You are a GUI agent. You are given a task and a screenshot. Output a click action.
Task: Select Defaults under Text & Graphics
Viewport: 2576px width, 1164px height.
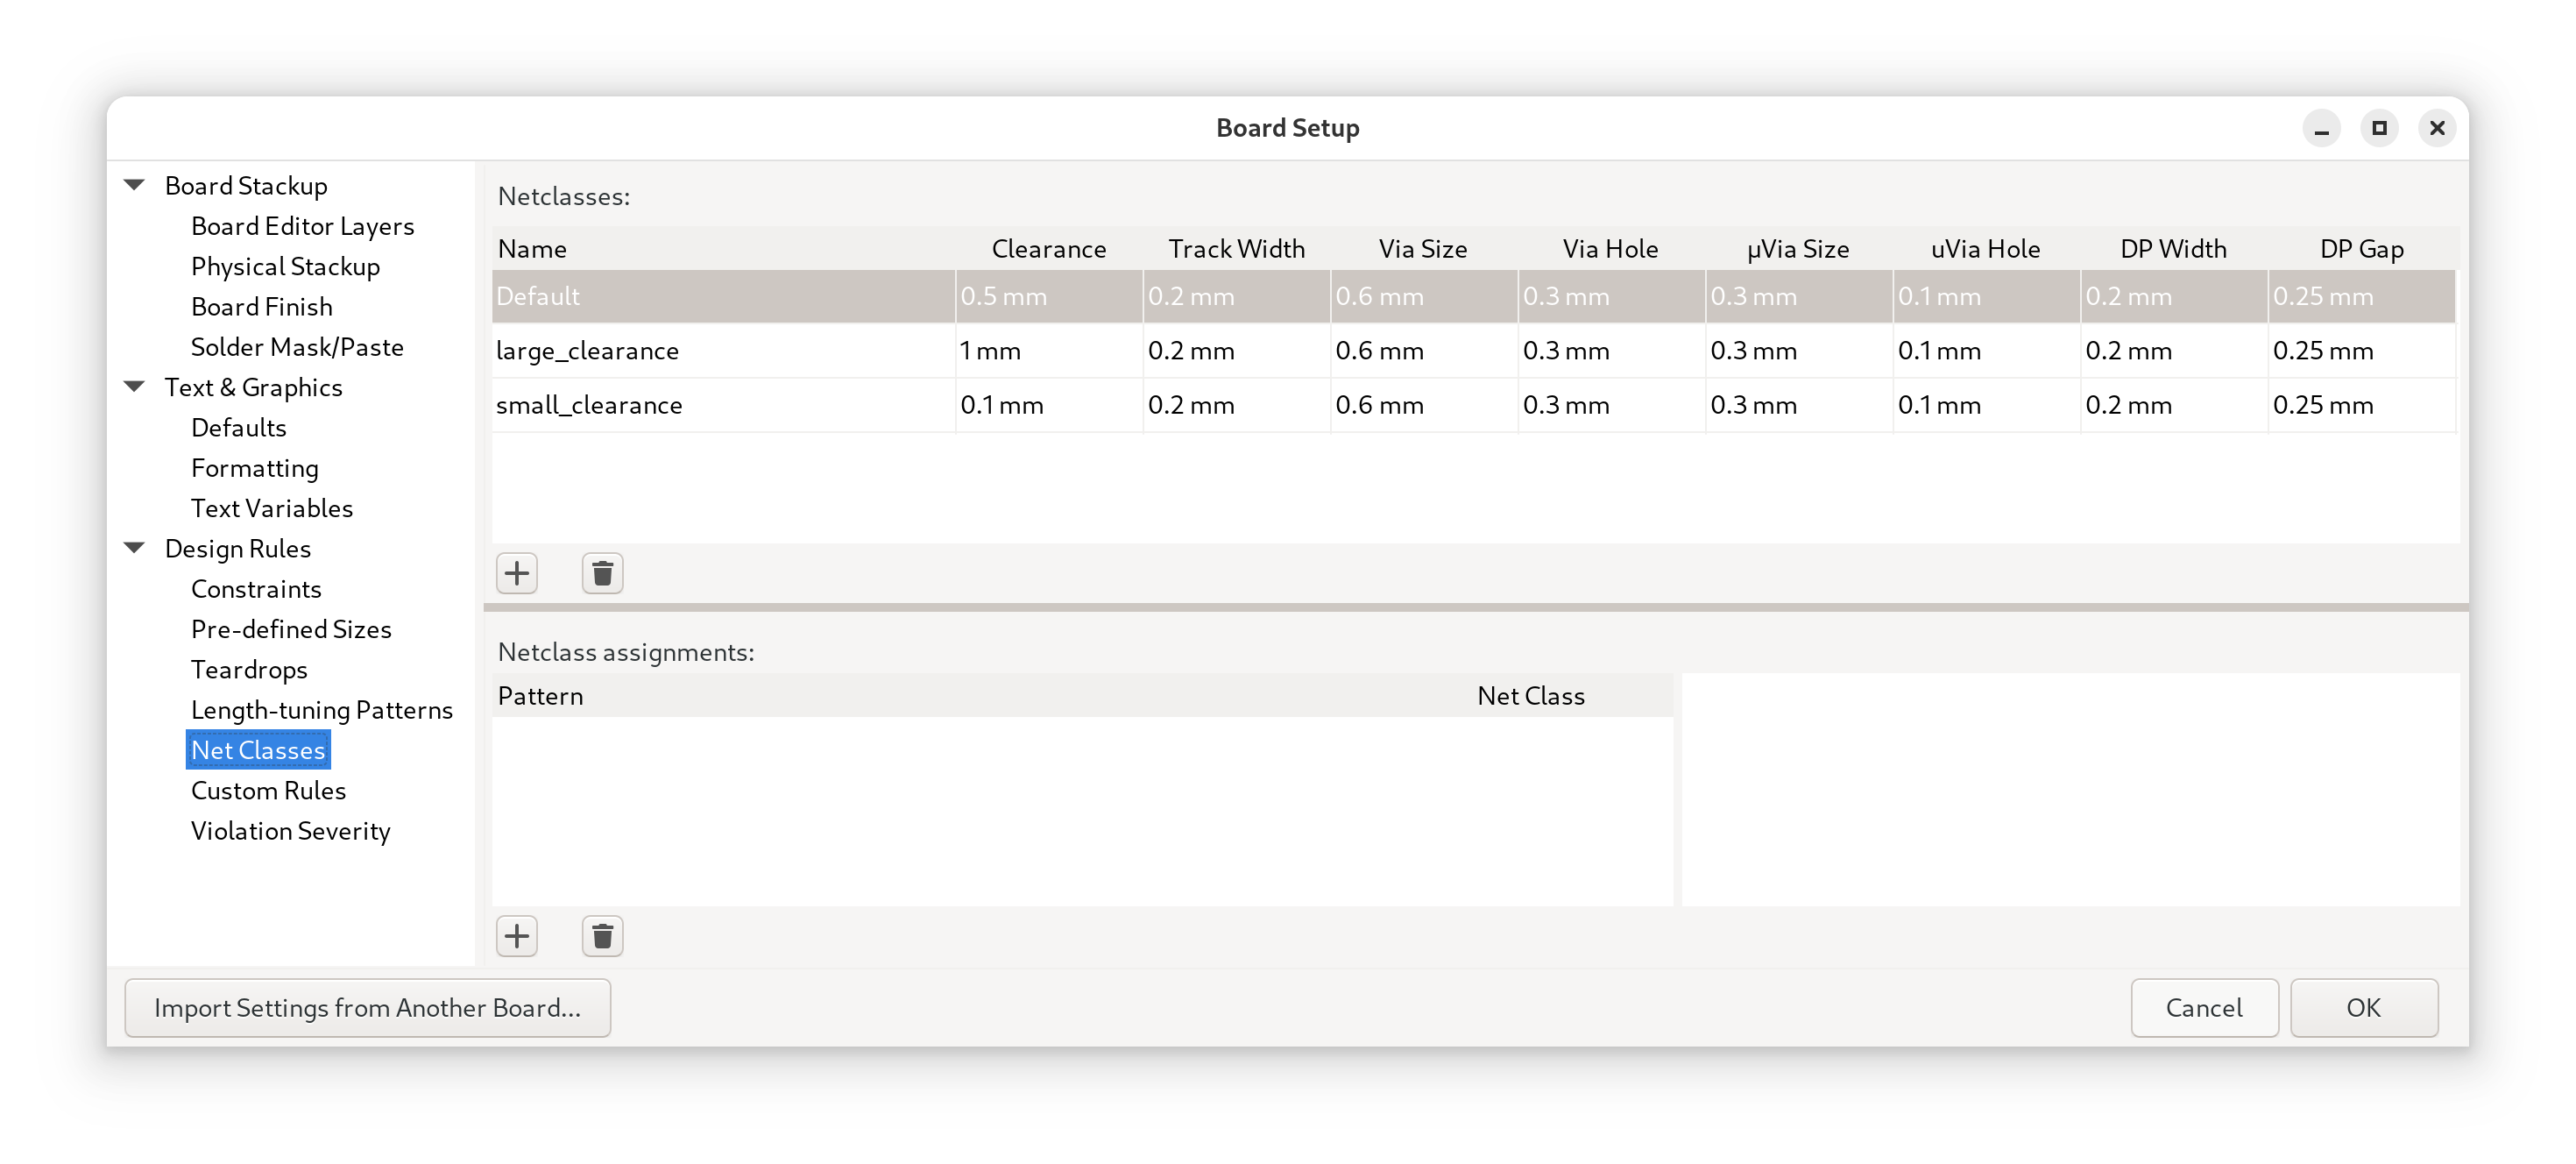point(238,427)
